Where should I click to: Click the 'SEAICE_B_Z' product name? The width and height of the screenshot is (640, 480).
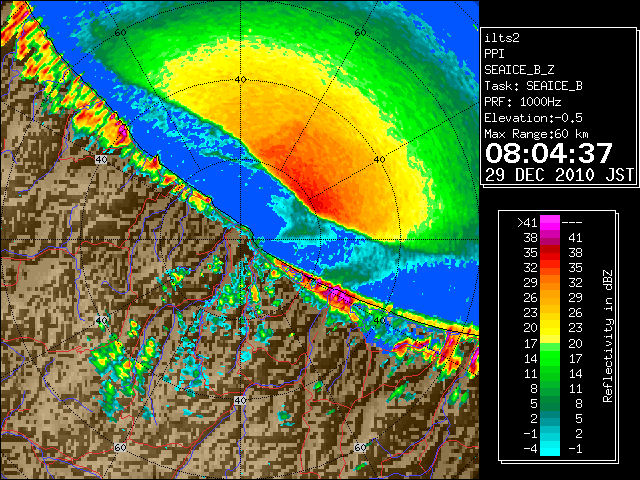click(x=519, y=70)
